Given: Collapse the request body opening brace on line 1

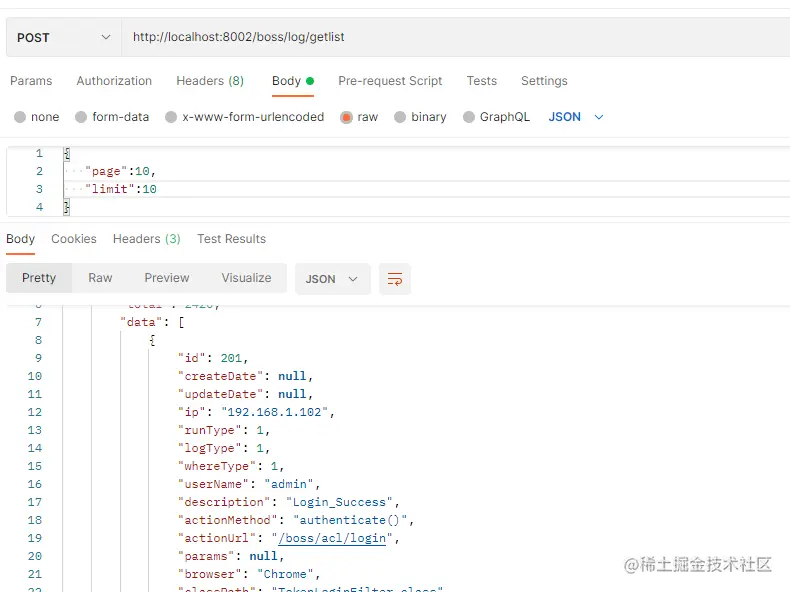Looking at the screenshot, I should point(67,153).
